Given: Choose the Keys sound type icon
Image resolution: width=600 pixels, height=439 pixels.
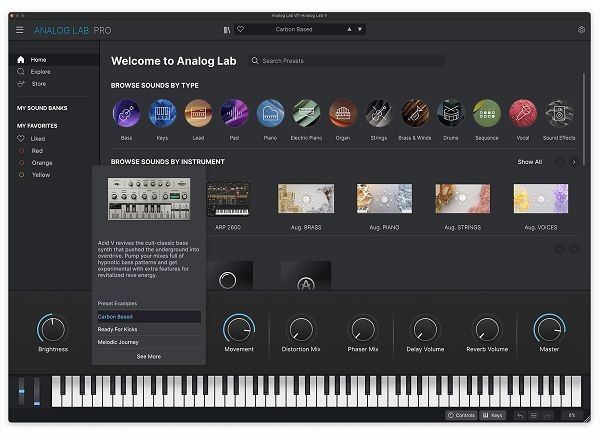Looking at the screenshot, I should point(162,113).
